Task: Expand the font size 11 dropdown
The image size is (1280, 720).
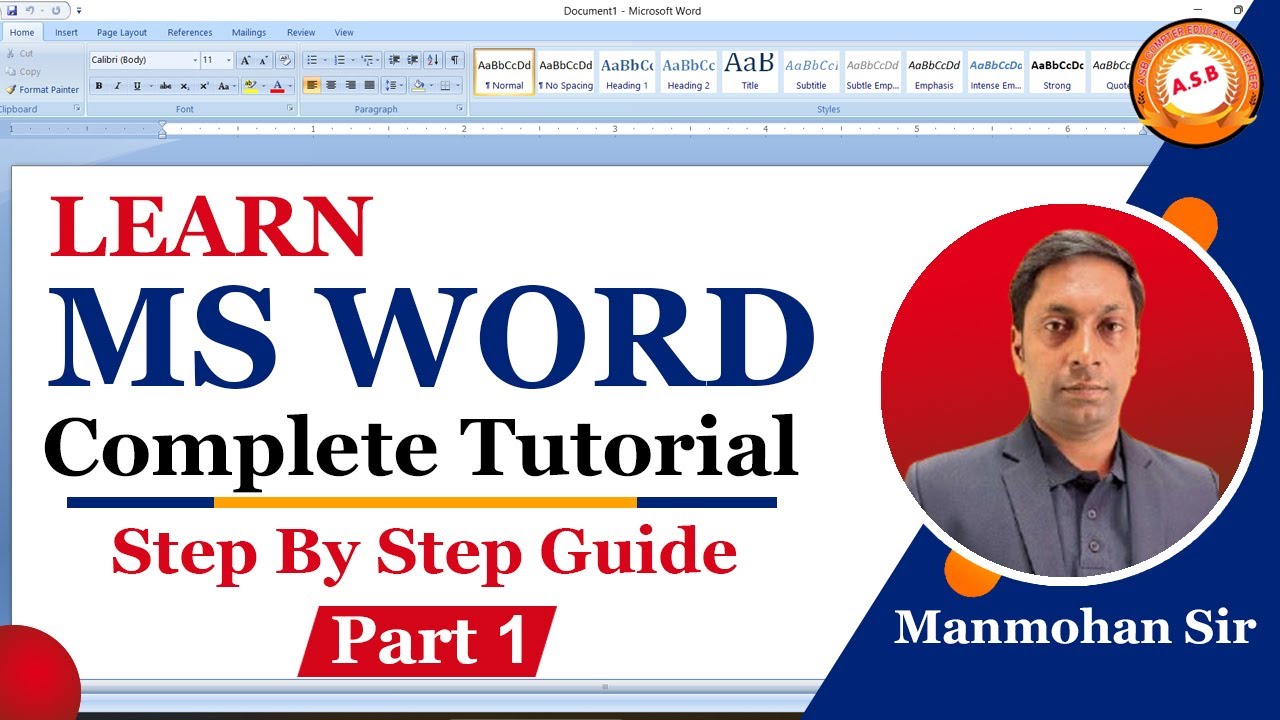Action: (x=229, y=60)
